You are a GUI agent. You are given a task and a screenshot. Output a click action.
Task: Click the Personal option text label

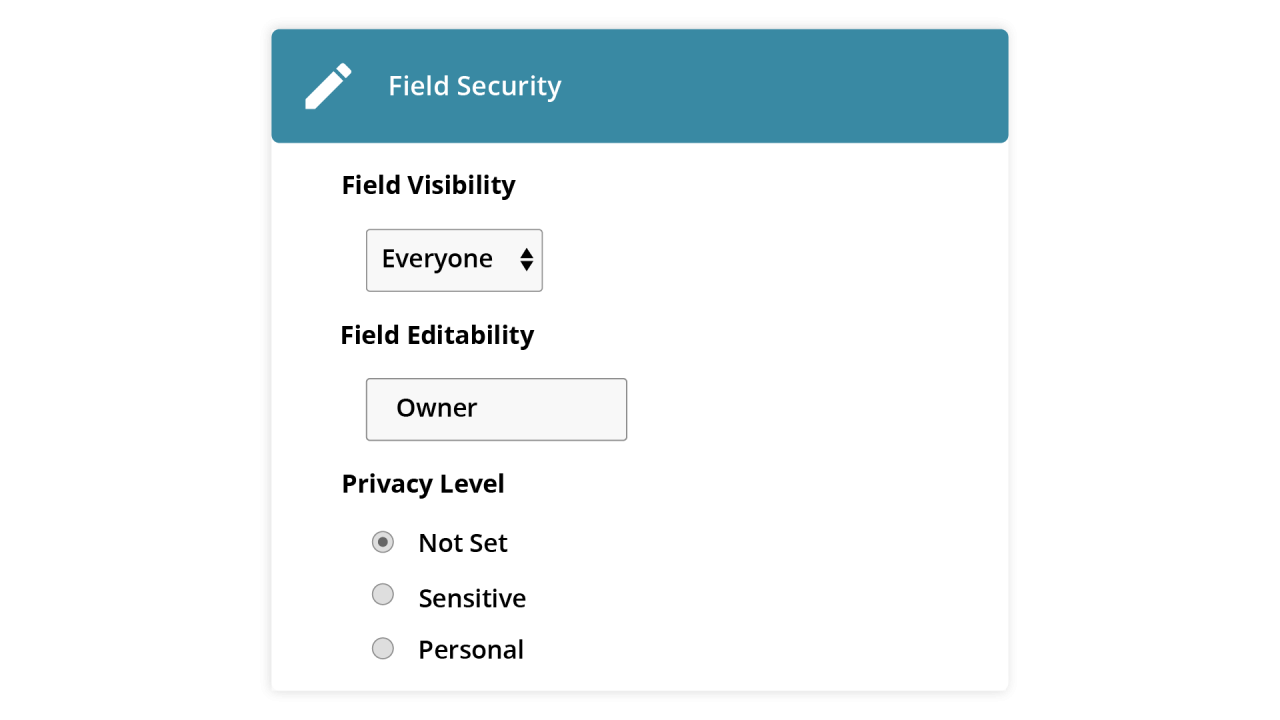[x=471, y=649]
